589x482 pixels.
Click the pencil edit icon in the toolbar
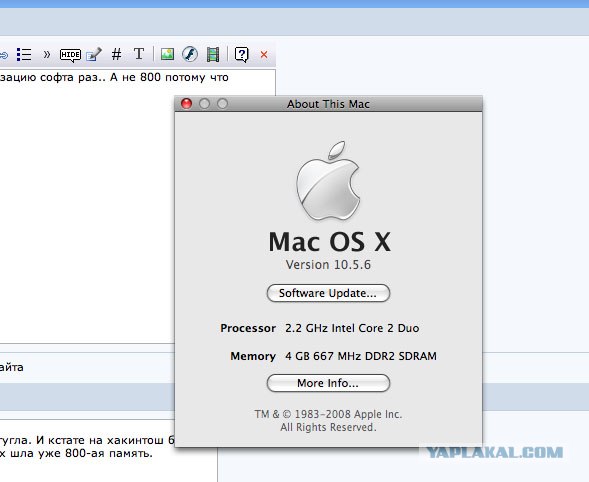94,54
